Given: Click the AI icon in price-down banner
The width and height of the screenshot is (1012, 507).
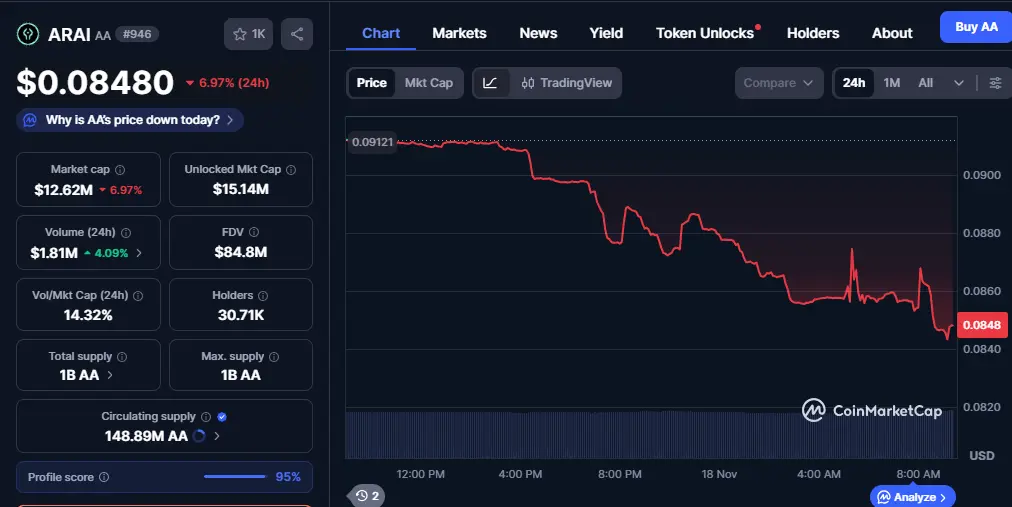Looking at the screenshot, I should [x=30, y=120].
